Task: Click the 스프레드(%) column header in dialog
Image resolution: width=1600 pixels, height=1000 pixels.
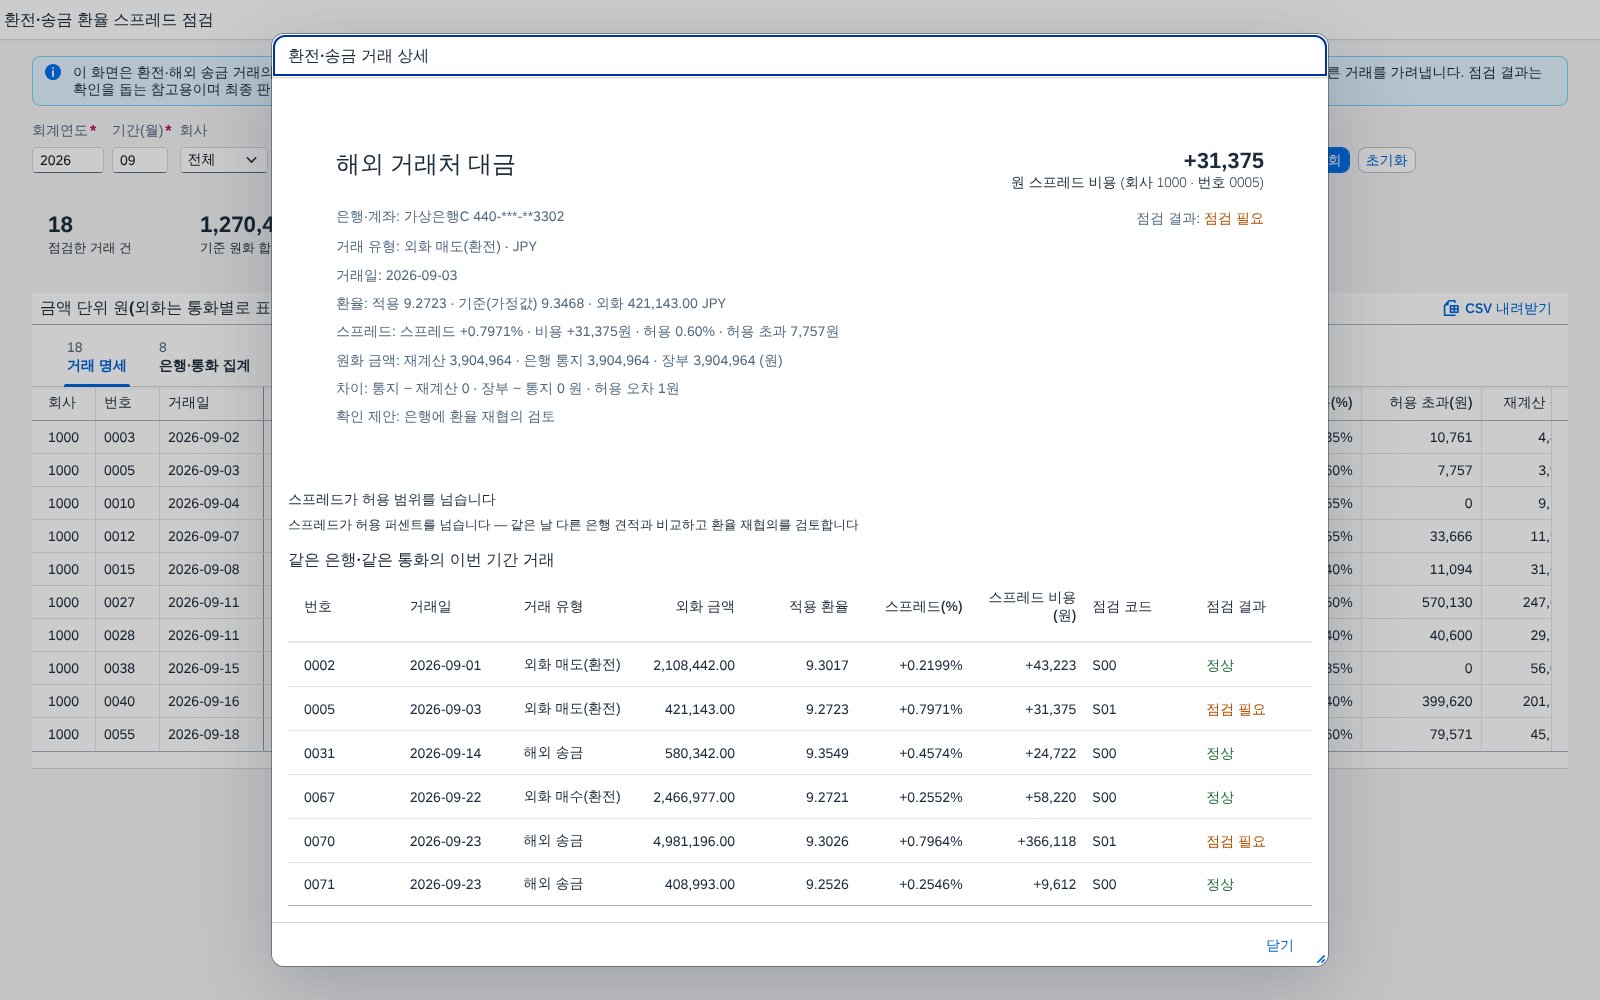Action: click(923, 606)
